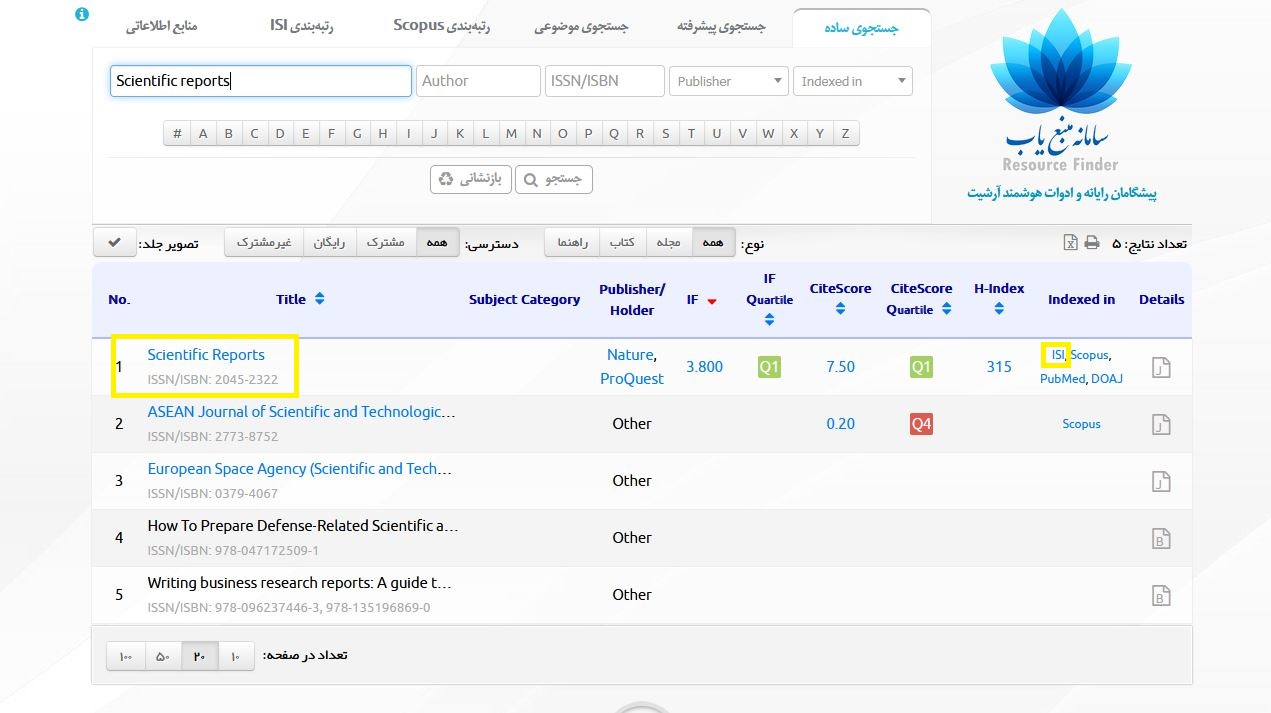This screenshot has height=713, width=1271.
Task: Focus the title search field containing Scientific reports
Action: 261,81
